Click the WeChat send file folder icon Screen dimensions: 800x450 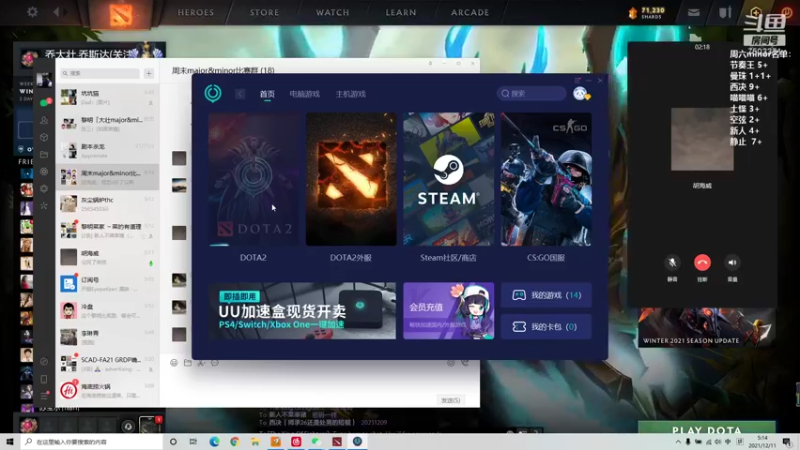click(188, 363)
